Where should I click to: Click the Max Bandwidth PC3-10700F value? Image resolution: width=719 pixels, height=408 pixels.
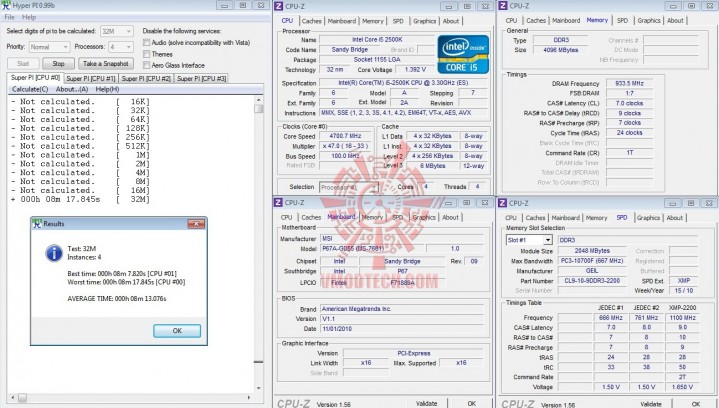(x=592, y=261)
